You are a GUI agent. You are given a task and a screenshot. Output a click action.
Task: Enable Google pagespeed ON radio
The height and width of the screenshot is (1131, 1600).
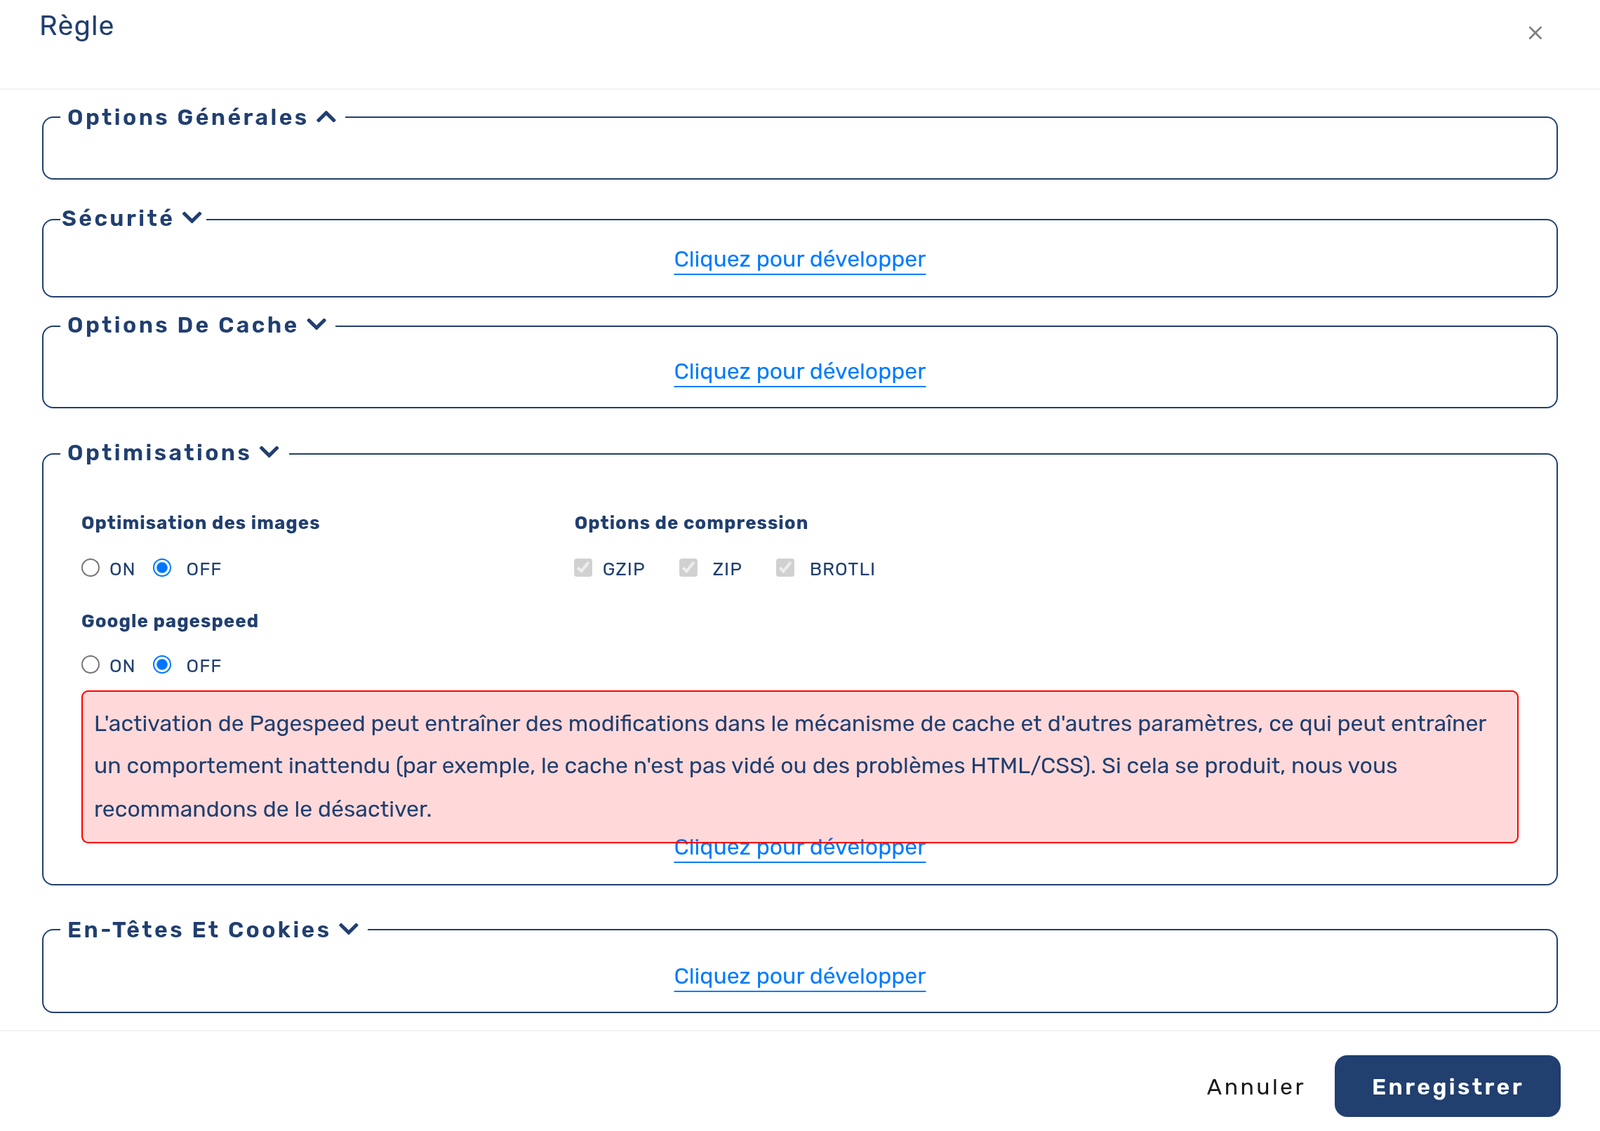coord(91,665)
